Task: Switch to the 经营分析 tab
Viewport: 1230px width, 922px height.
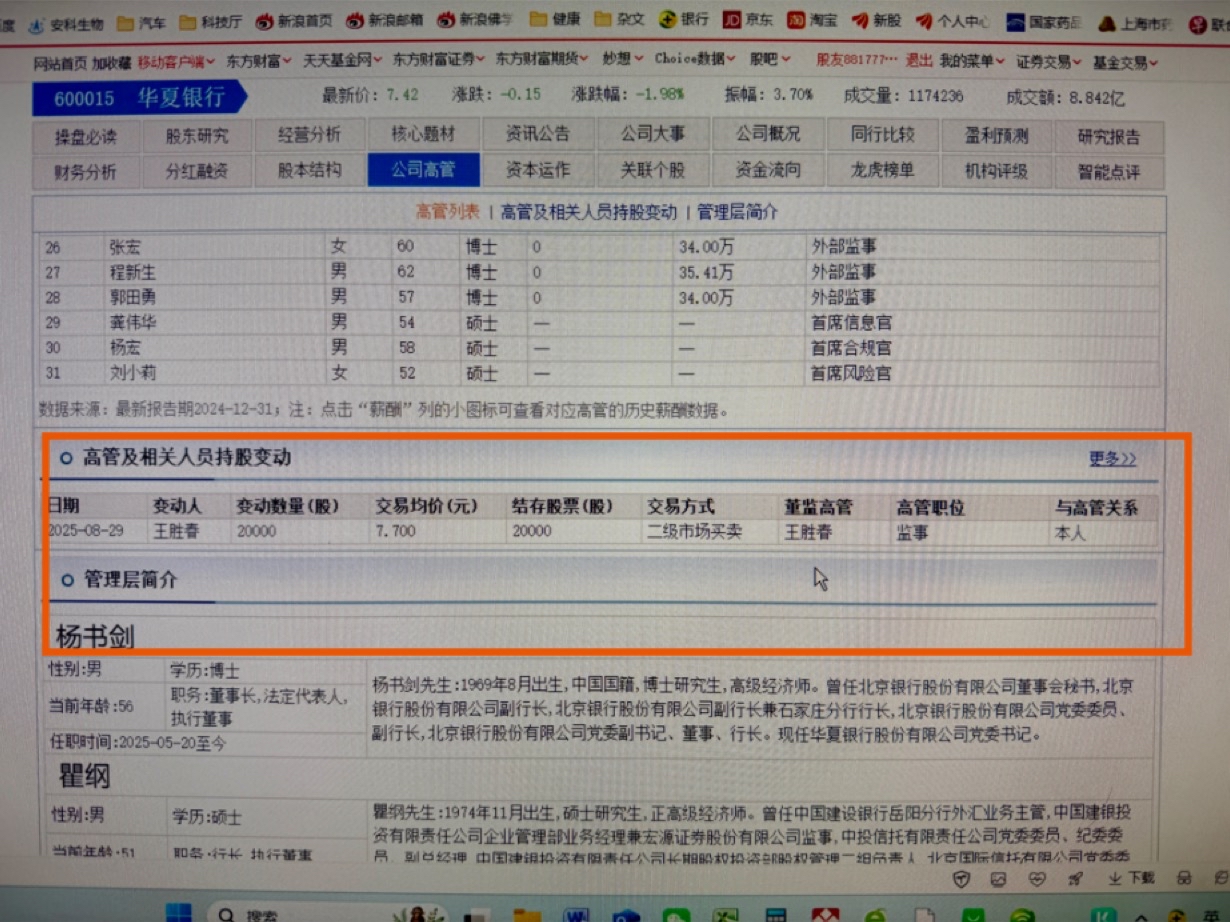Action: point(309,135)
